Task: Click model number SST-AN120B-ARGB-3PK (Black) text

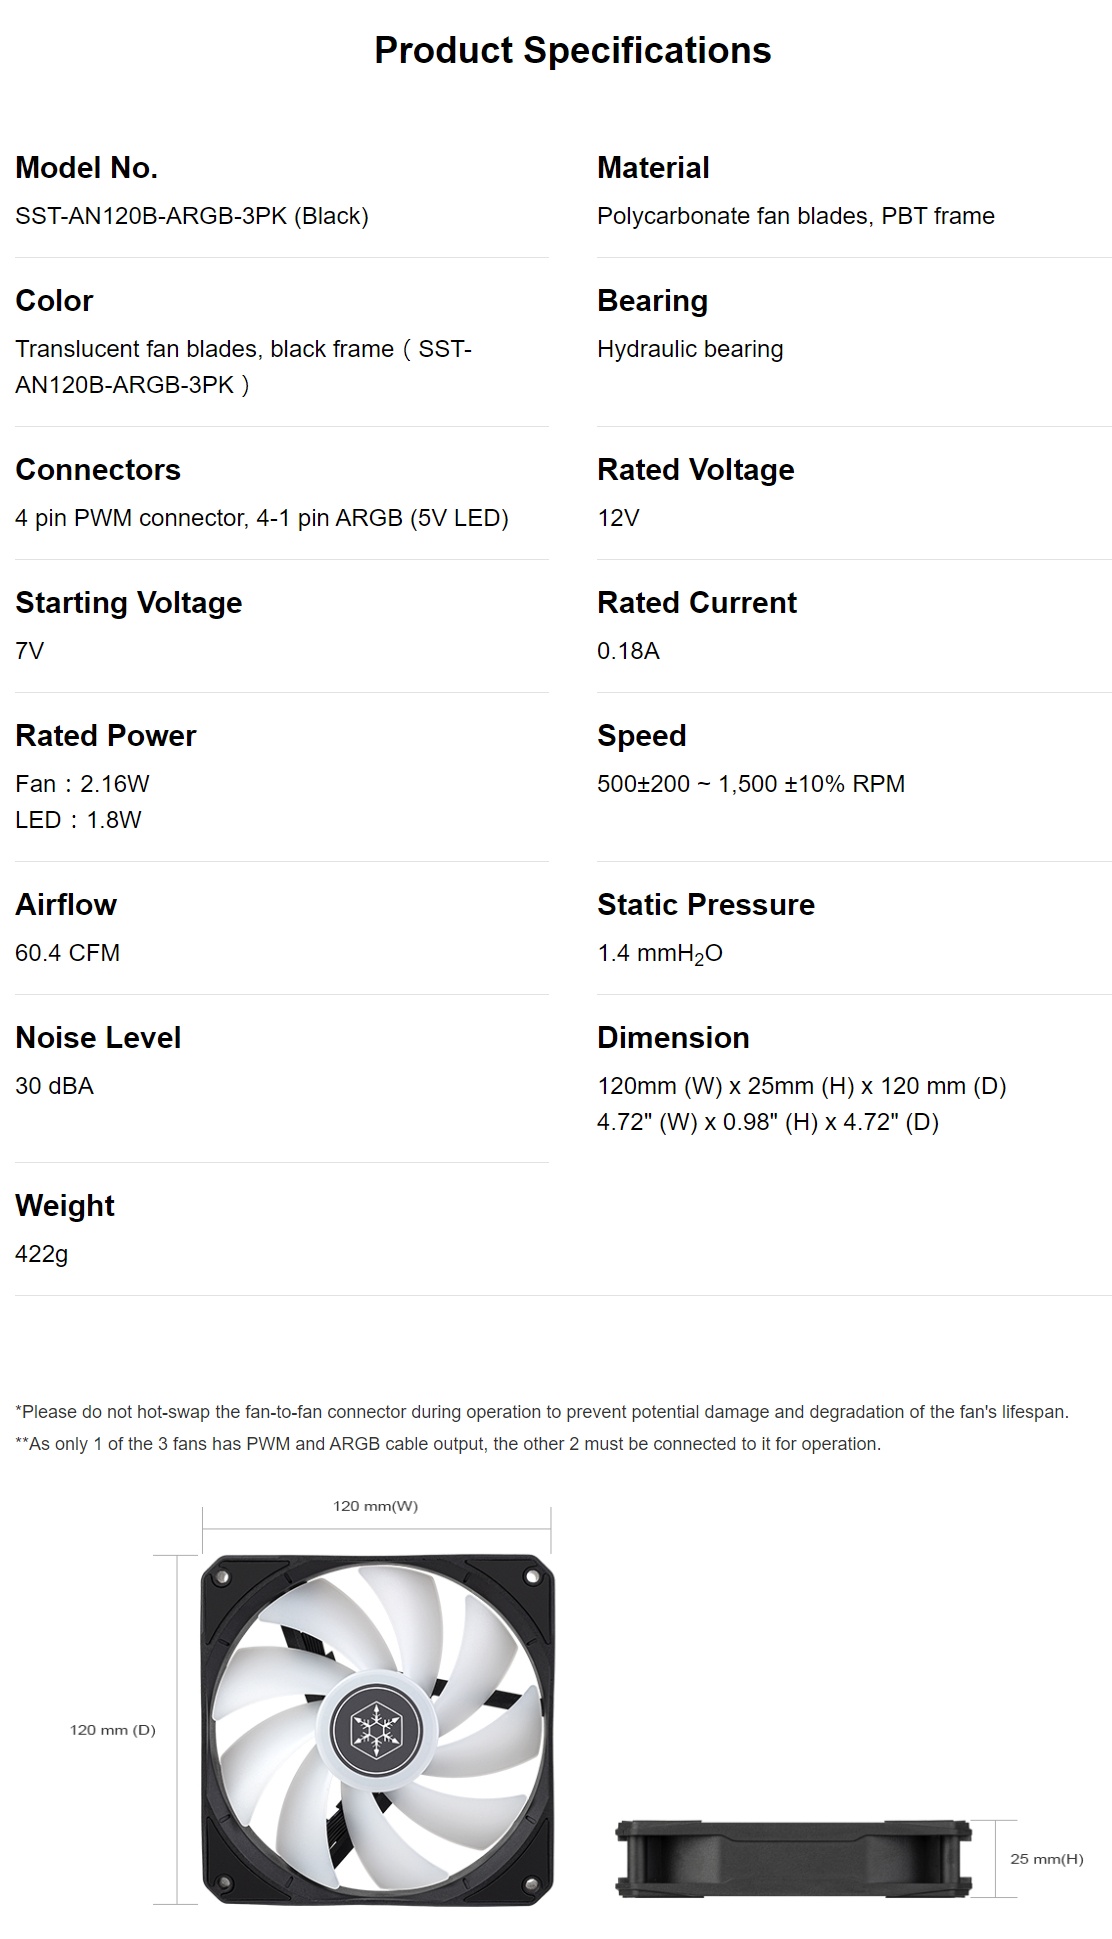Action: (x=192, y=216)
